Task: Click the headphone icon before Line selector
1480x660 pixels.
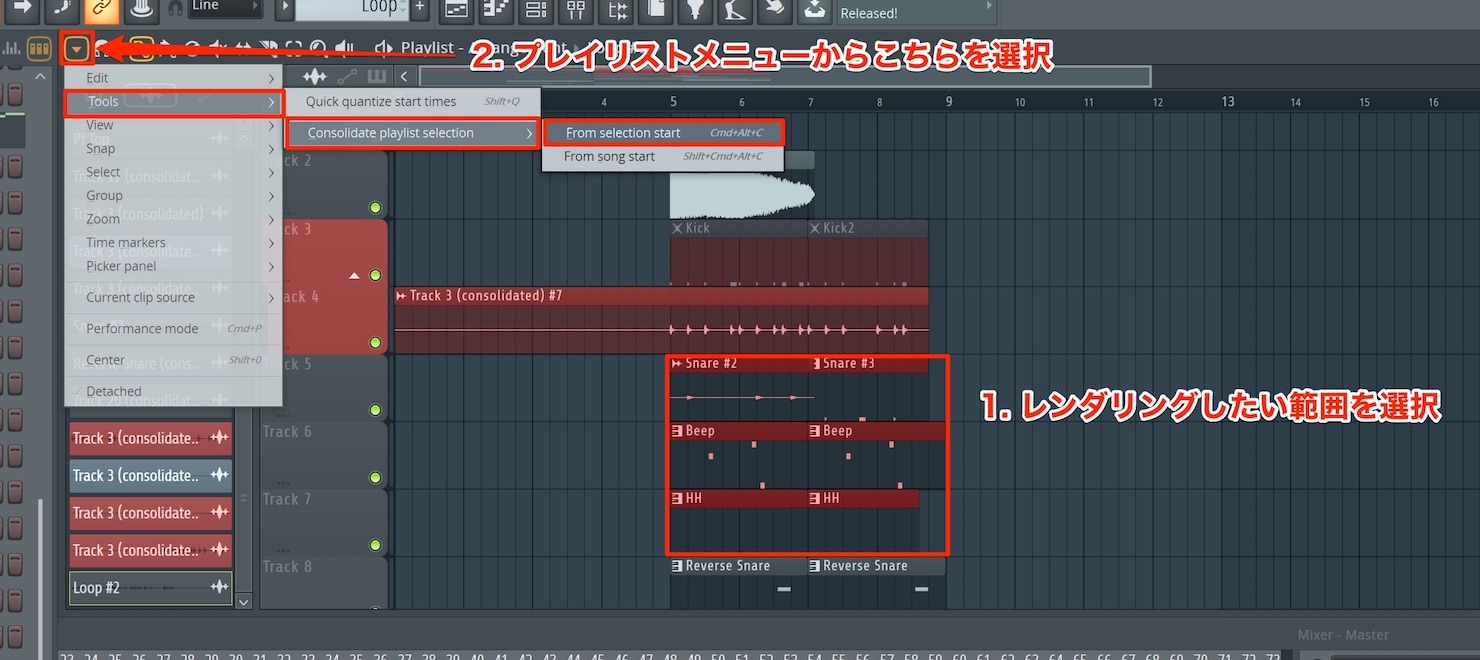Action: 175,8
